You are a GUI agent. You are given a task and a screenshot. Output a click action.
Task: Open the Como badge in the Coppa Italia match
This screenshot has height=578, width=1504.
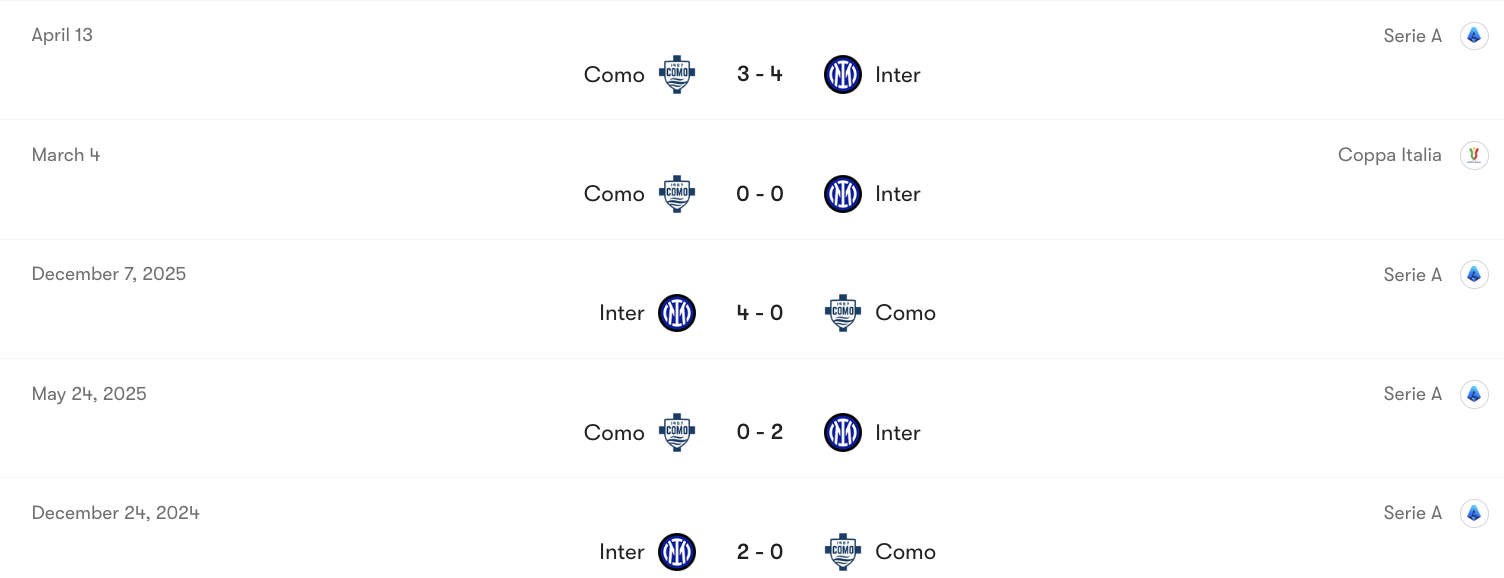pos(676,193)
